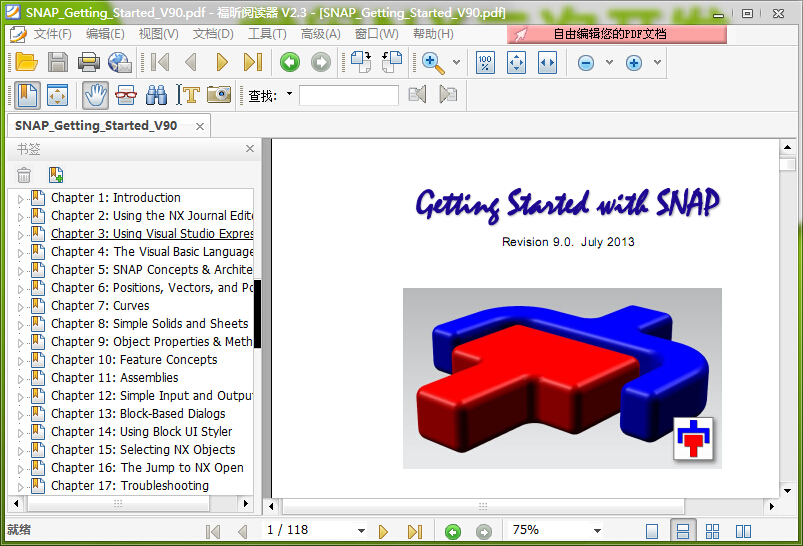Click the Print icon in the toolbar
This screenshot has height=546, width=803.
(x=89, y=62)
